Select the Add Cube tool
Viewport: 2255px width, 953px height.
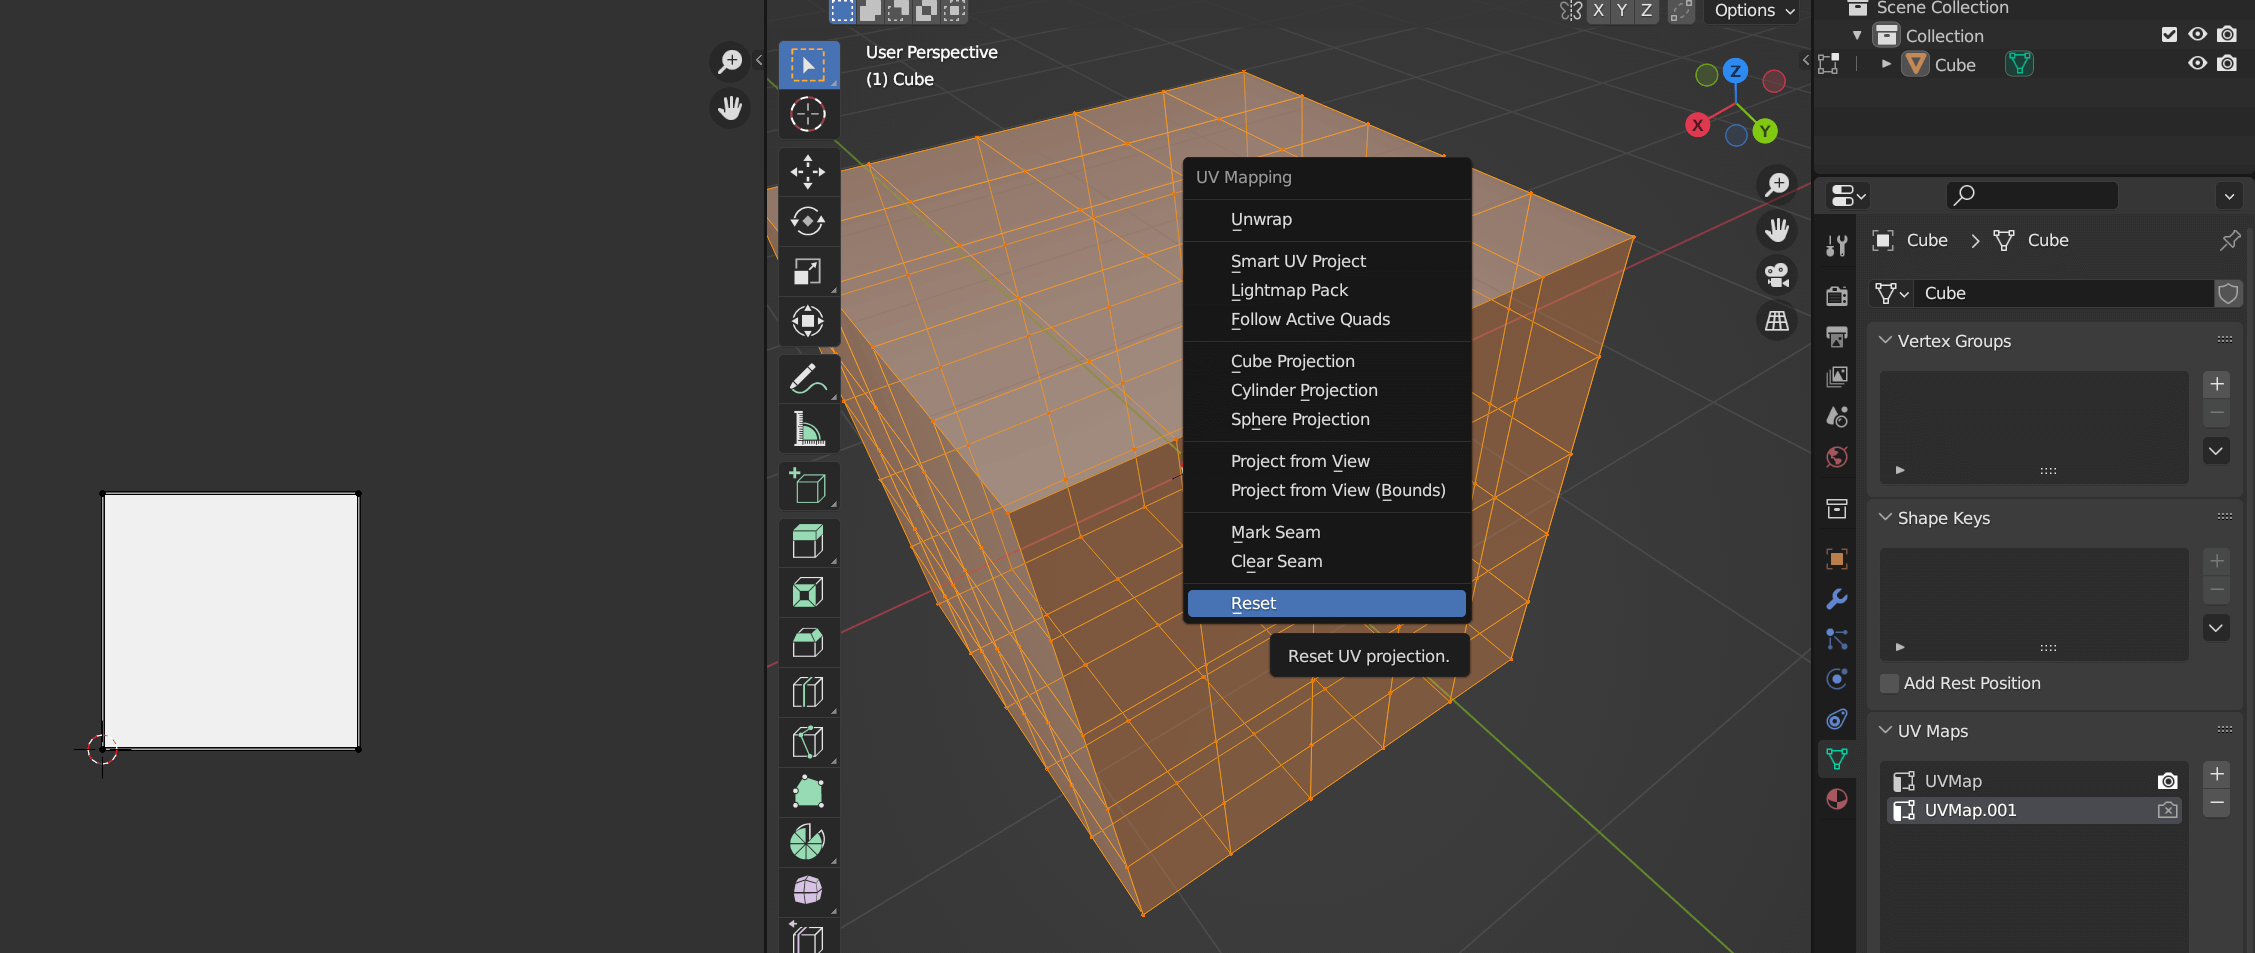tap(808, 487)
